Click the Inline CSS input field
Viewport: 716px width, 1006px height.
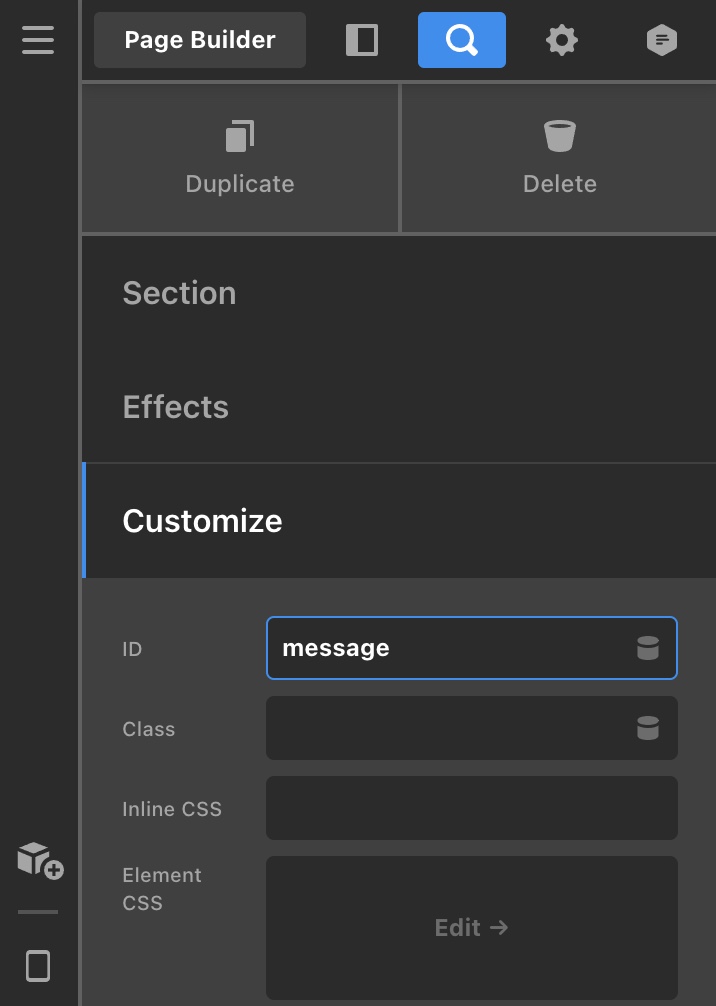coord(472,808)
